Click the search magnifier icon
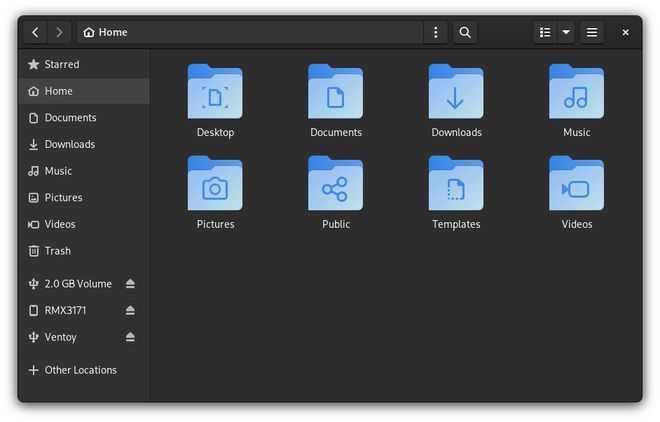The width and height of the screenshot is (660, 422). [465, 32]
